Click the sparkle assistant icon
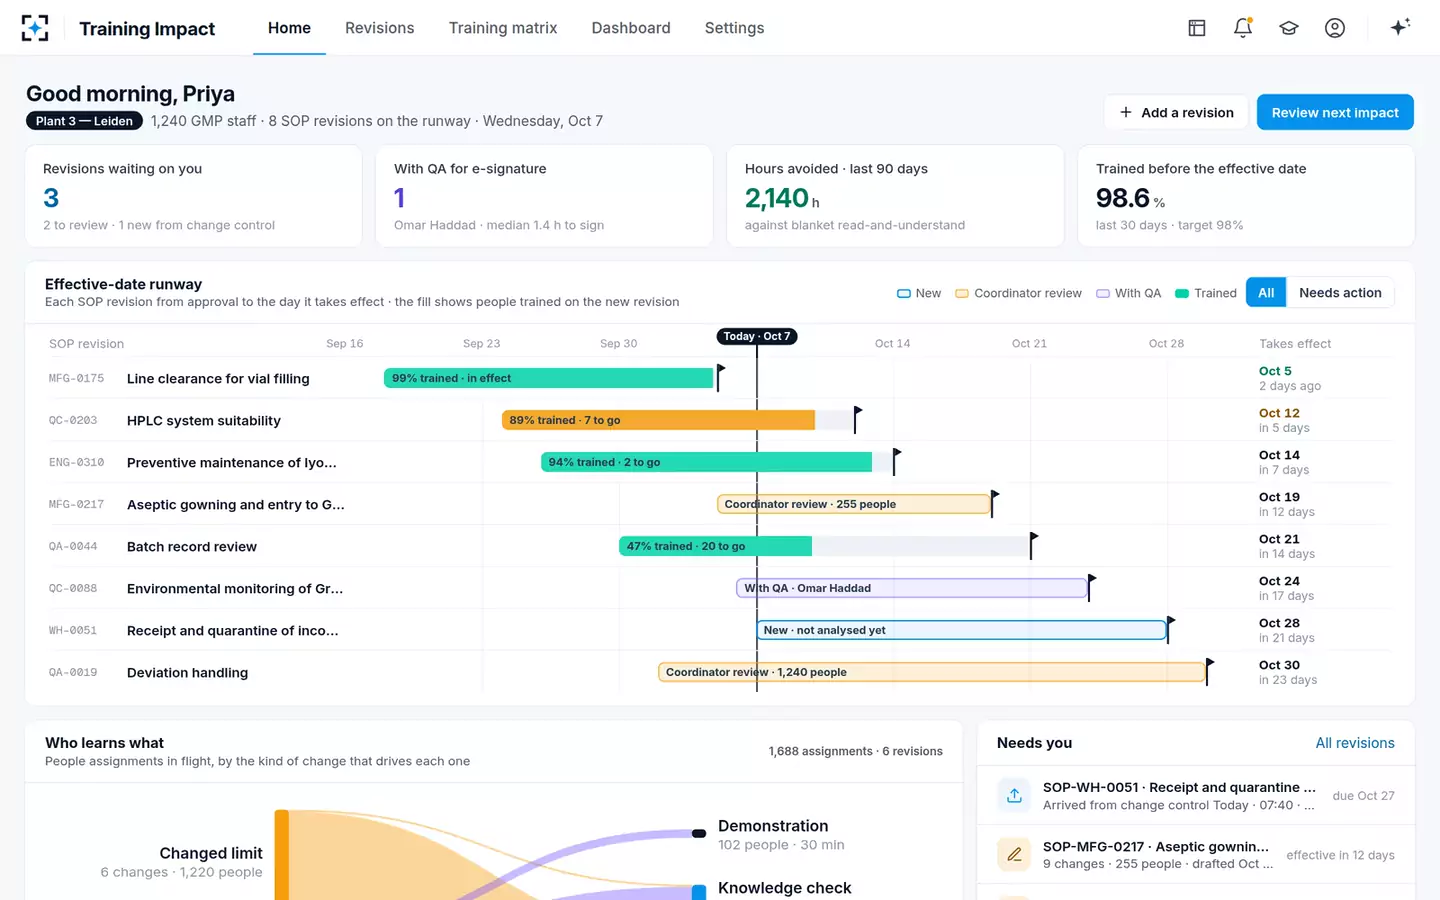 point(1400,27)
